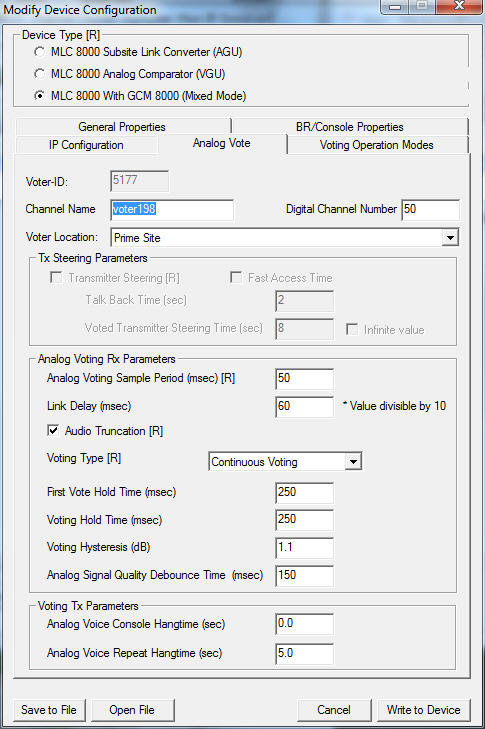Open the Voter Location dropdown arrow
485x729 pixels.
(x=450, y=238)
